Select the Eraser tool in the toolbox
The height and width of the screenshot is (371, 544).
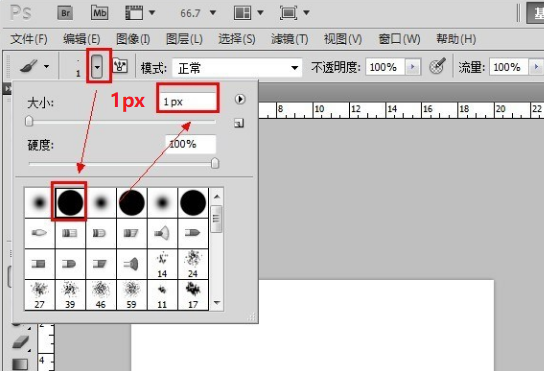click(x=21, y=342)
